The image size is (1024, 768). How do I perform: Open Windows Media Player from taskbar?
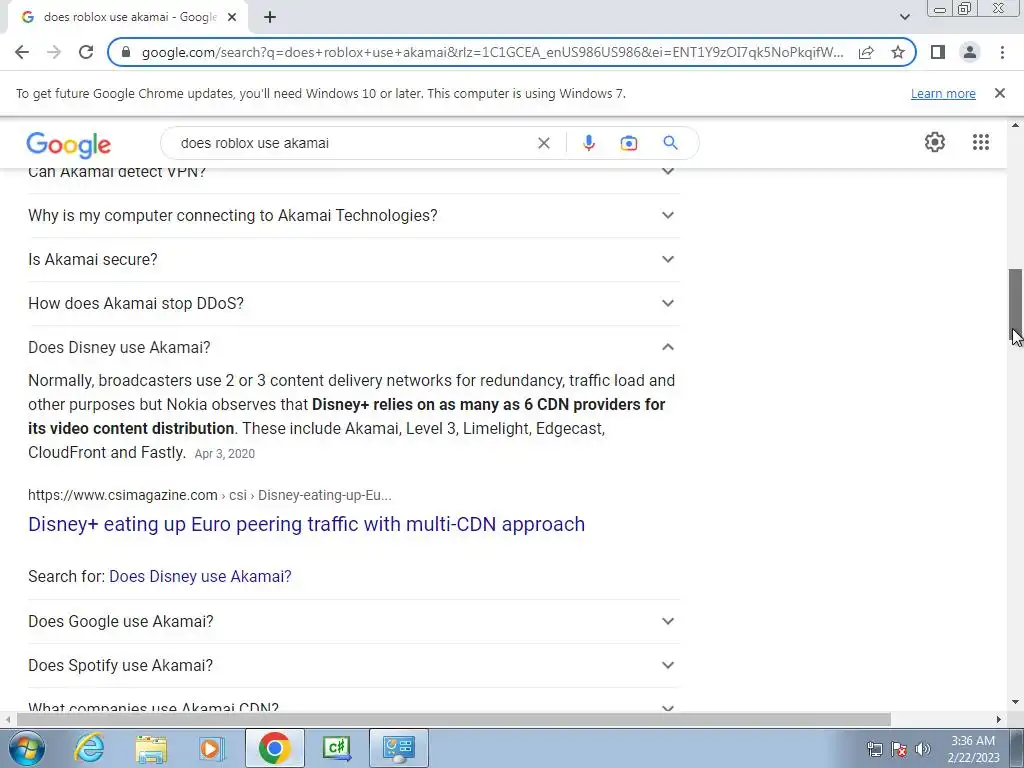click(x=212, y=748)
